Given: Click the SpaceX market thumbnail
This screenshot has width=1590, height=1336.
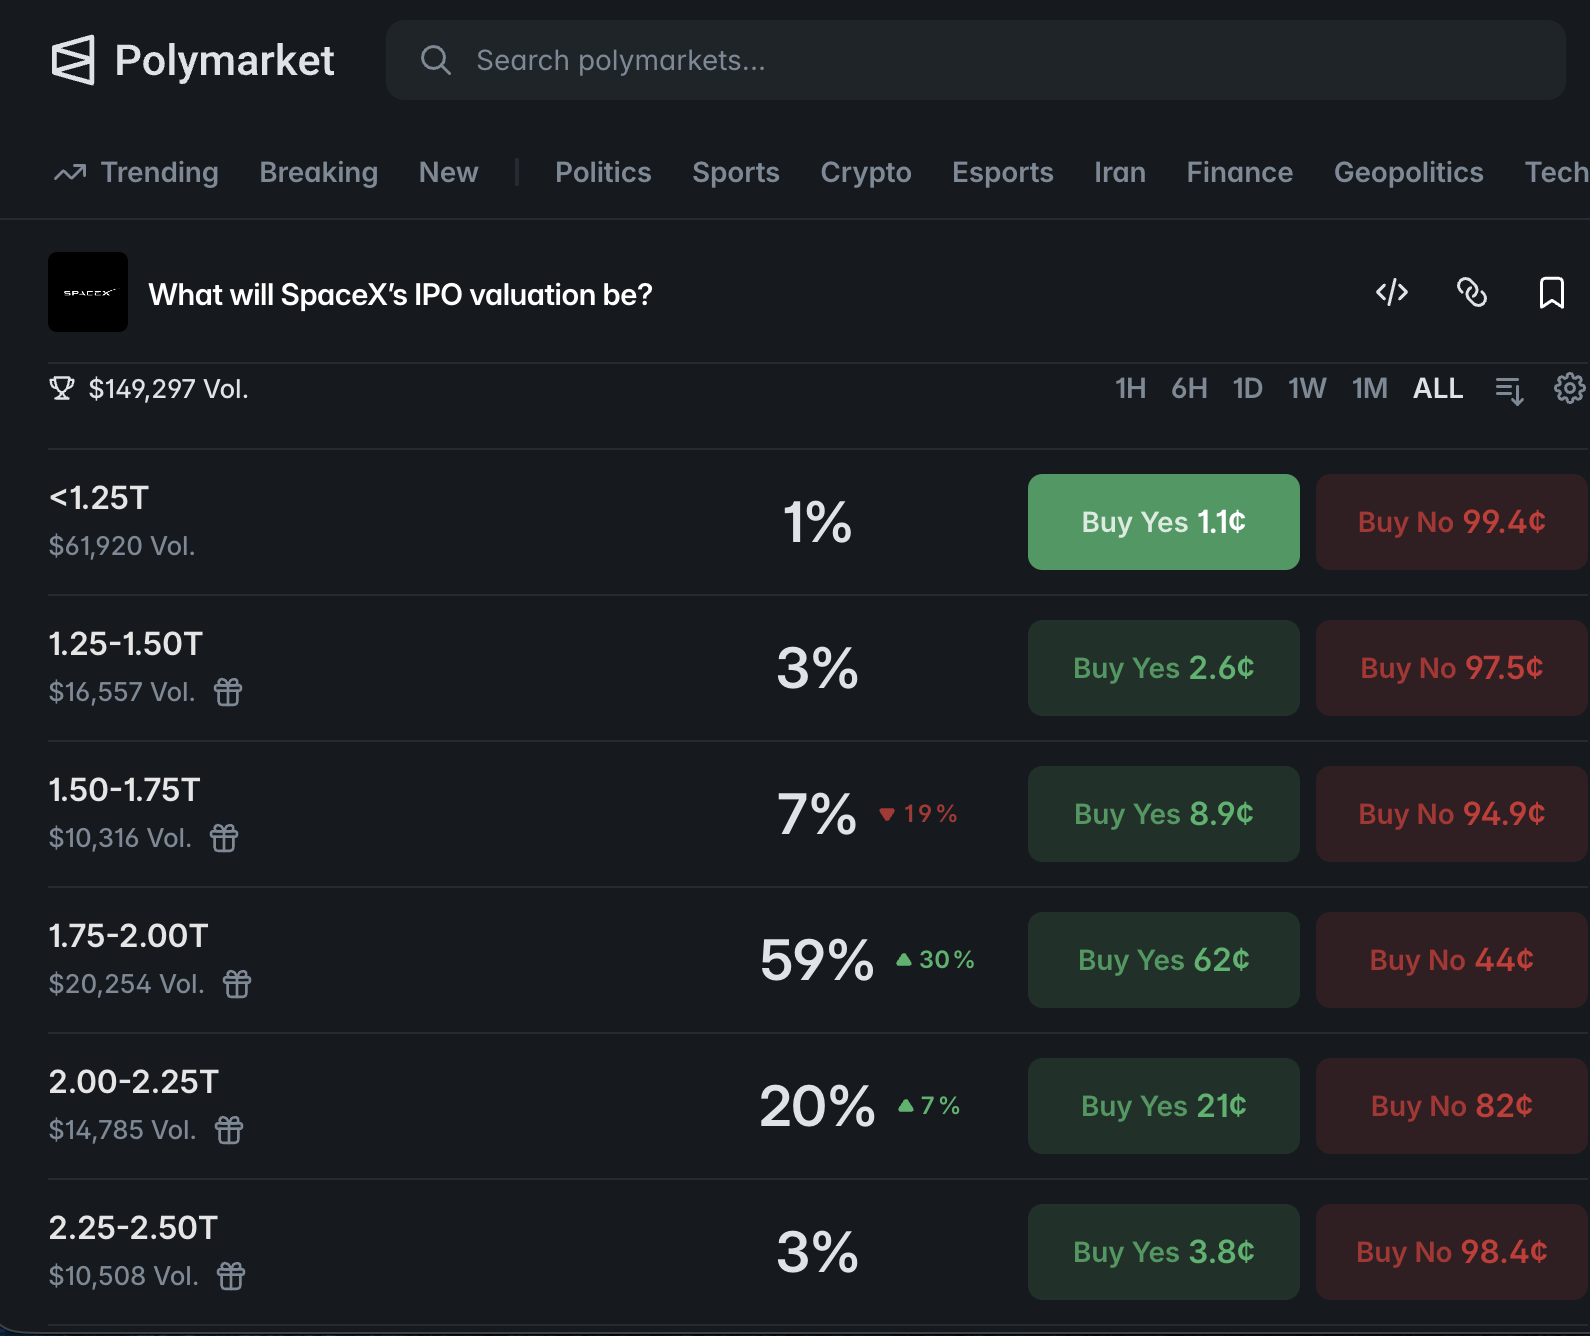Looking at the screenshot, I should (x=88, y=292).
